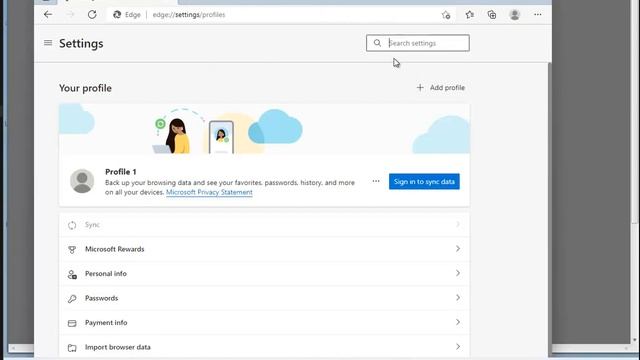Click the Payment info card icon

click(72, 323)
